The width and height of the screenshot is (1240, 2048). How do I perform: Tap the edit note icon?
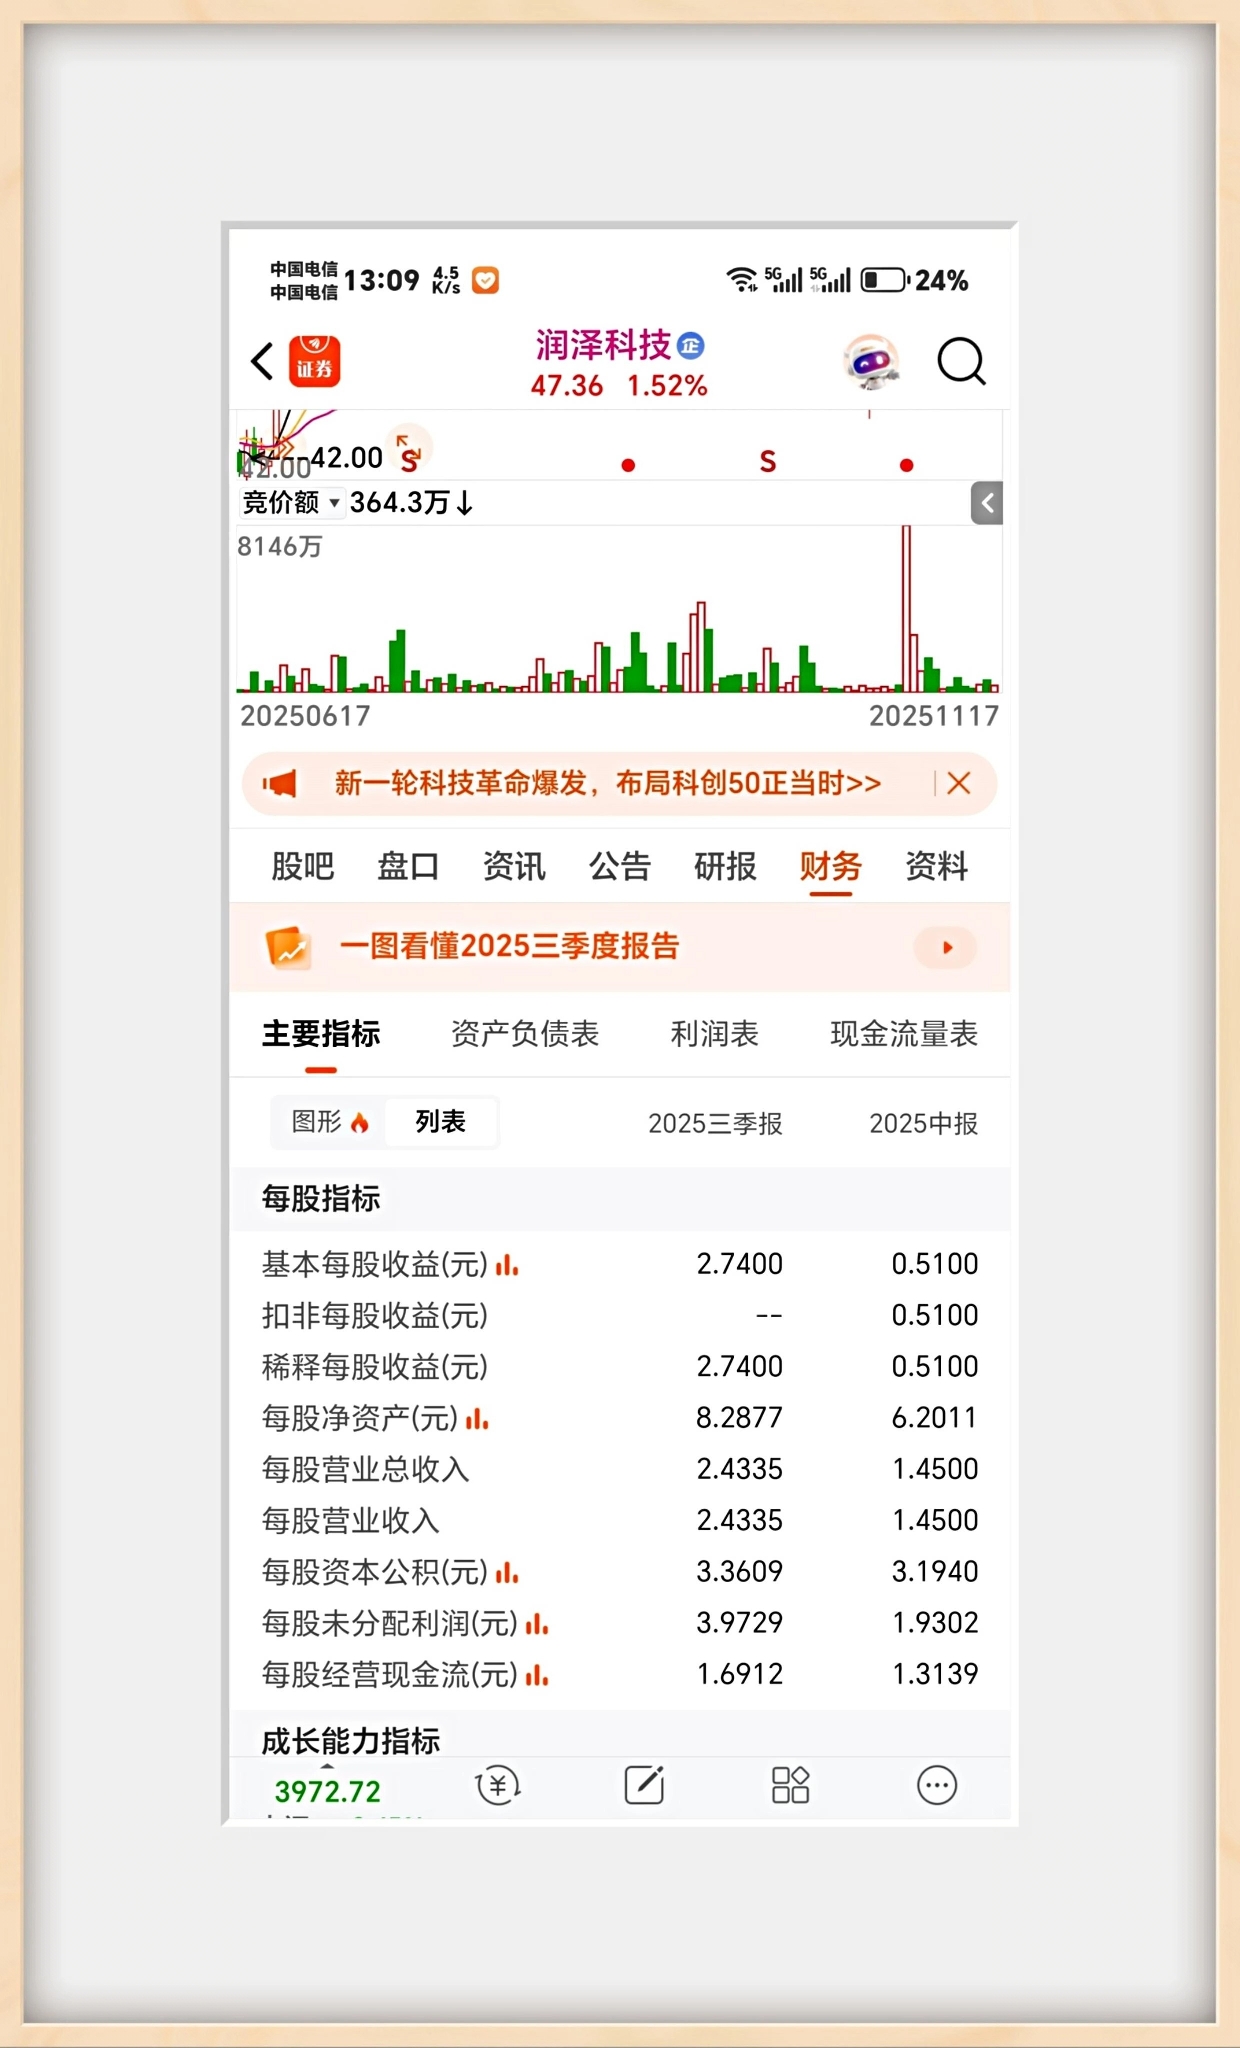click(x=644, y=1785)
